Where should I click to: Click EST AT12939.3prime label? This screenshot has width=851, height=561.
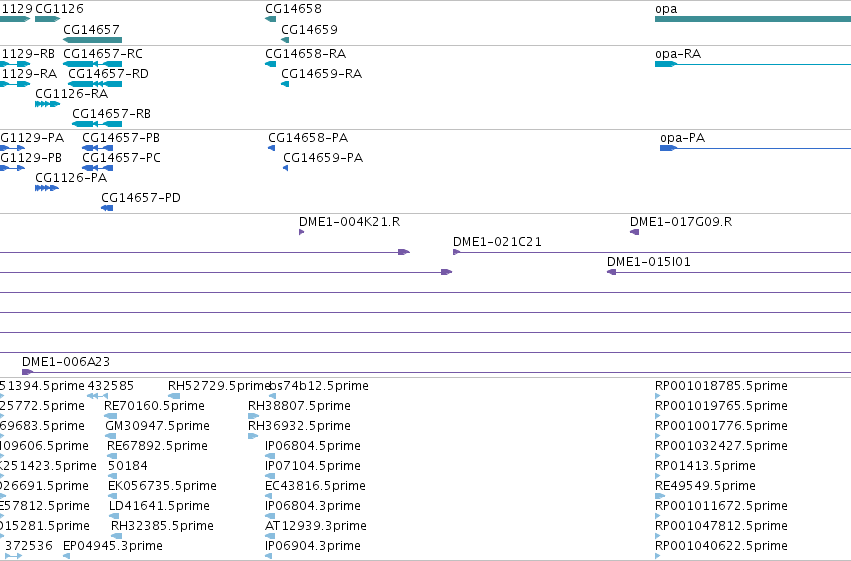[x=316, y=526]
